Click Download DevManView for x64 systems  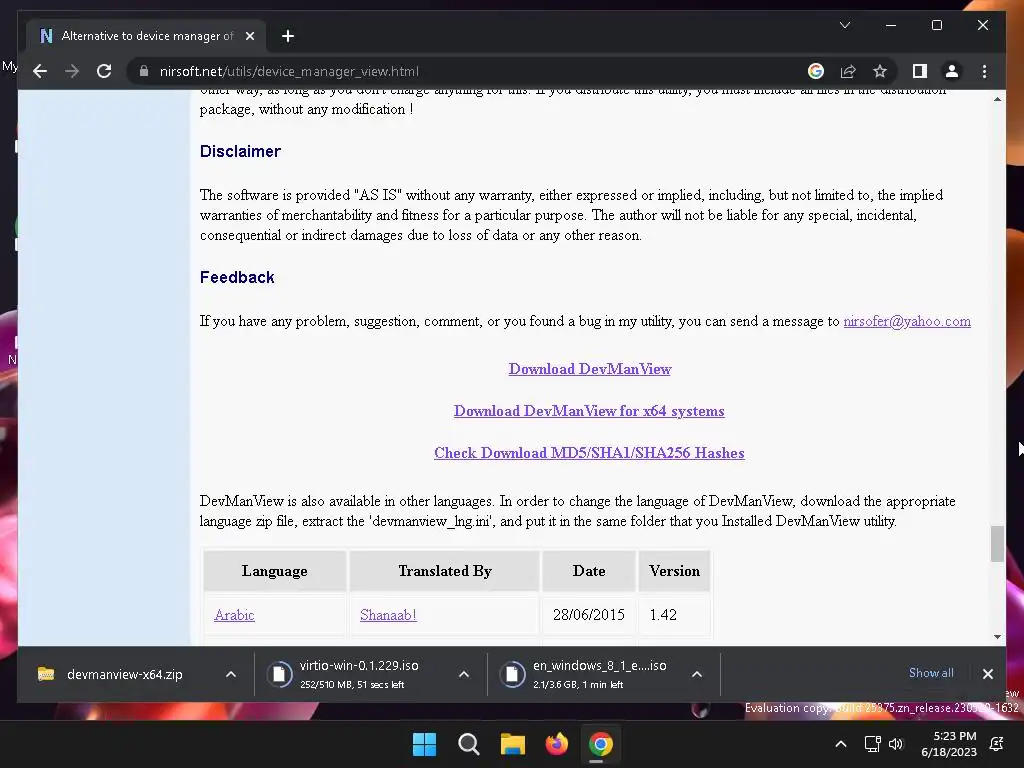pos(589,411)
